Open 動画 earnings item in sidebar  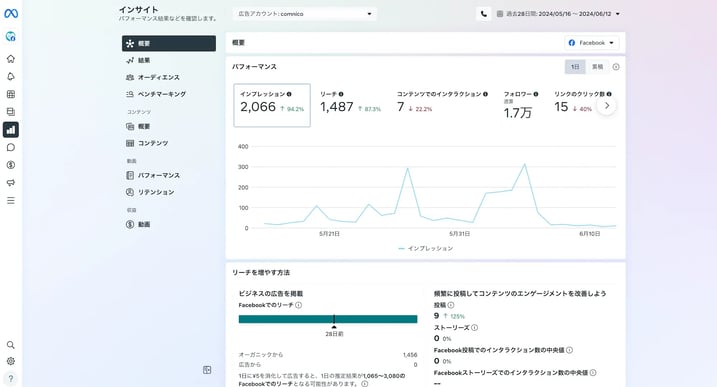tap(169, 224)
